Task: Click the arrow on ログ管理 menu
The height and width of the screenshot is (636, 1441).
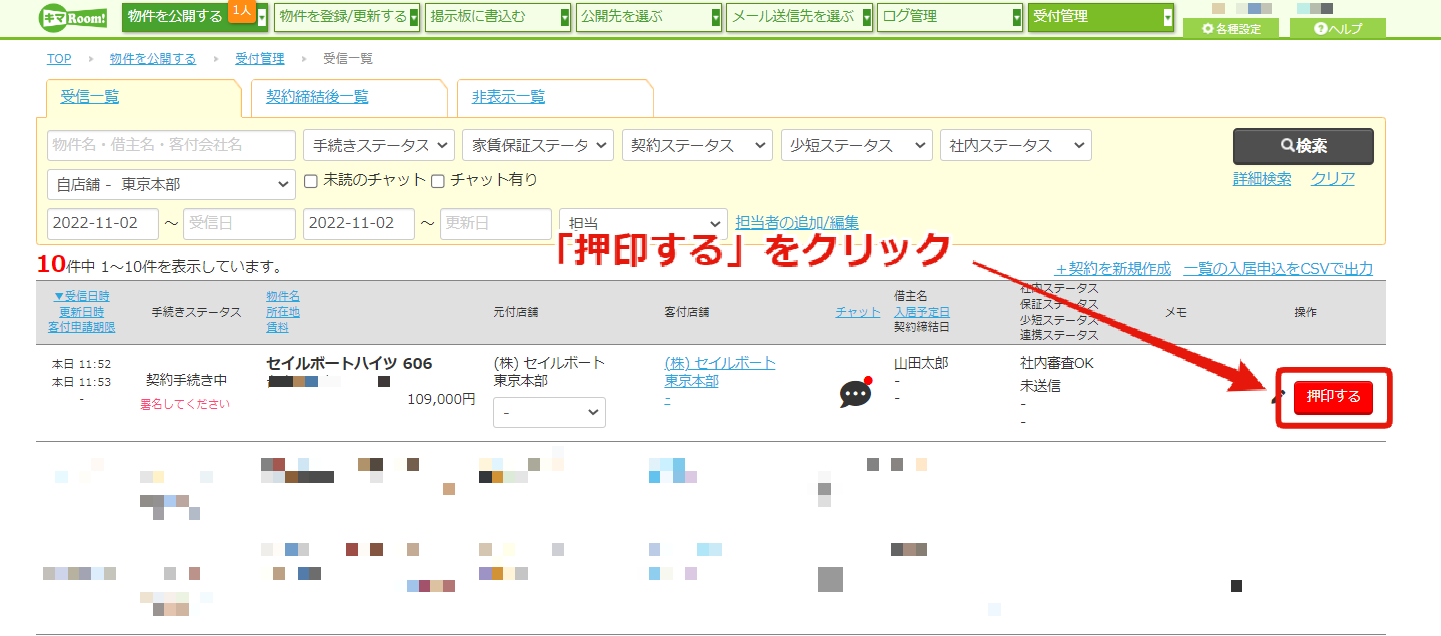Action: pyautogui.click(x=1017, y=17)
